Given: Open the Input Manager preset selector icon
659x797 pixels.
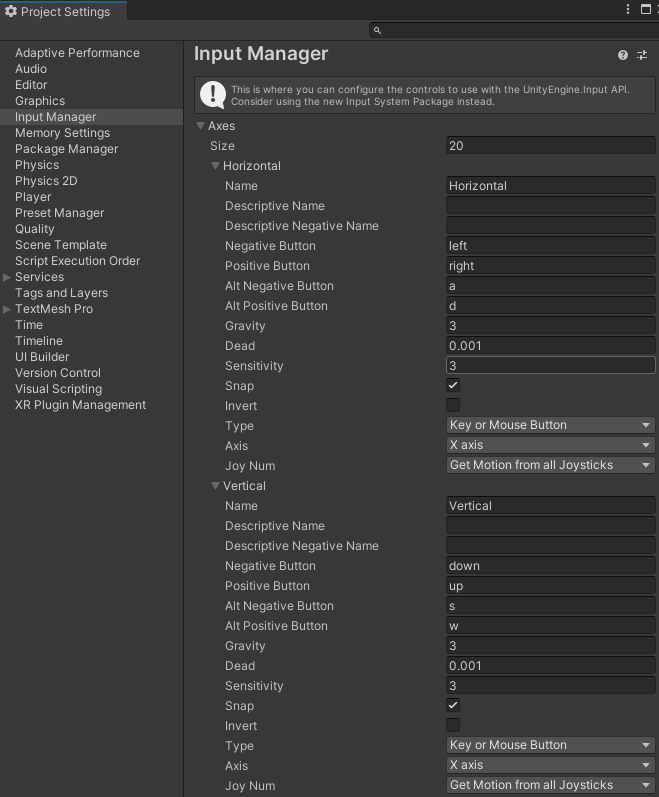Looking at the screenshot, I should pyautogui.click(x=642, y=55).
